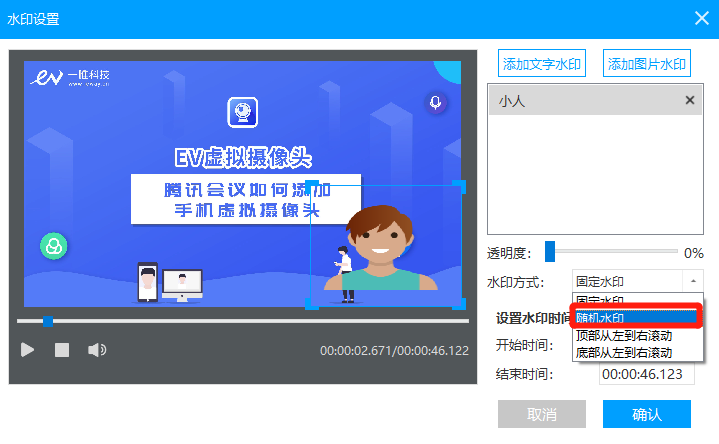Click the bottom-left watermark resize handle
The height and width of the screenshot is (444, 719).
click(x=312, y=304)
